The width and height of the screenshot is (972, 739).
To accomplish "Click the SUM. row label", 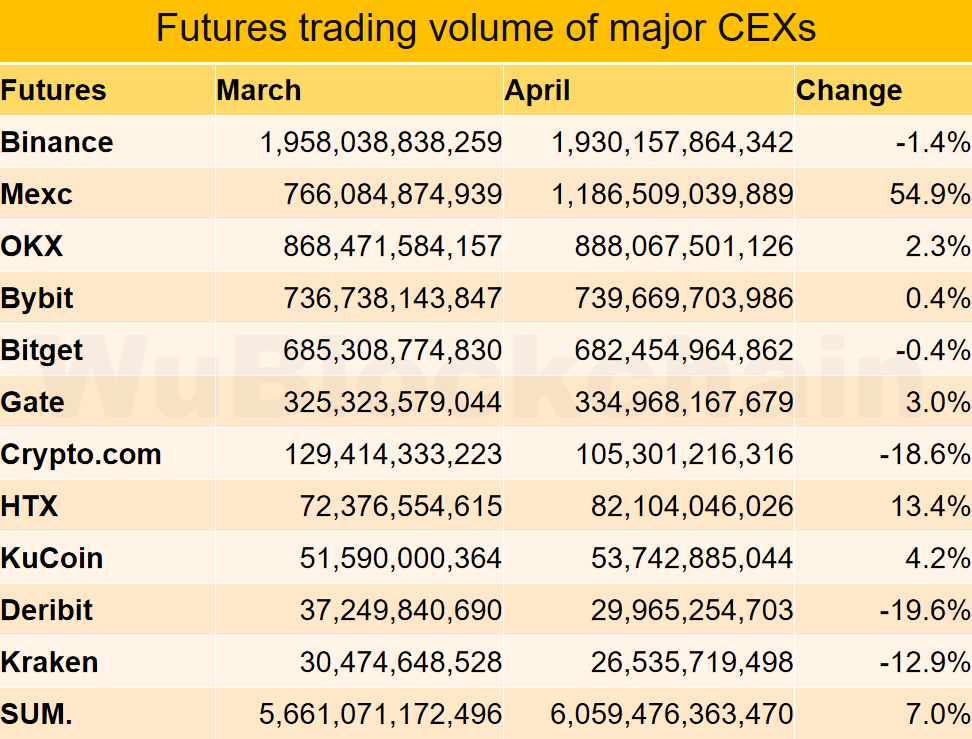I will [x=37, y=714].
